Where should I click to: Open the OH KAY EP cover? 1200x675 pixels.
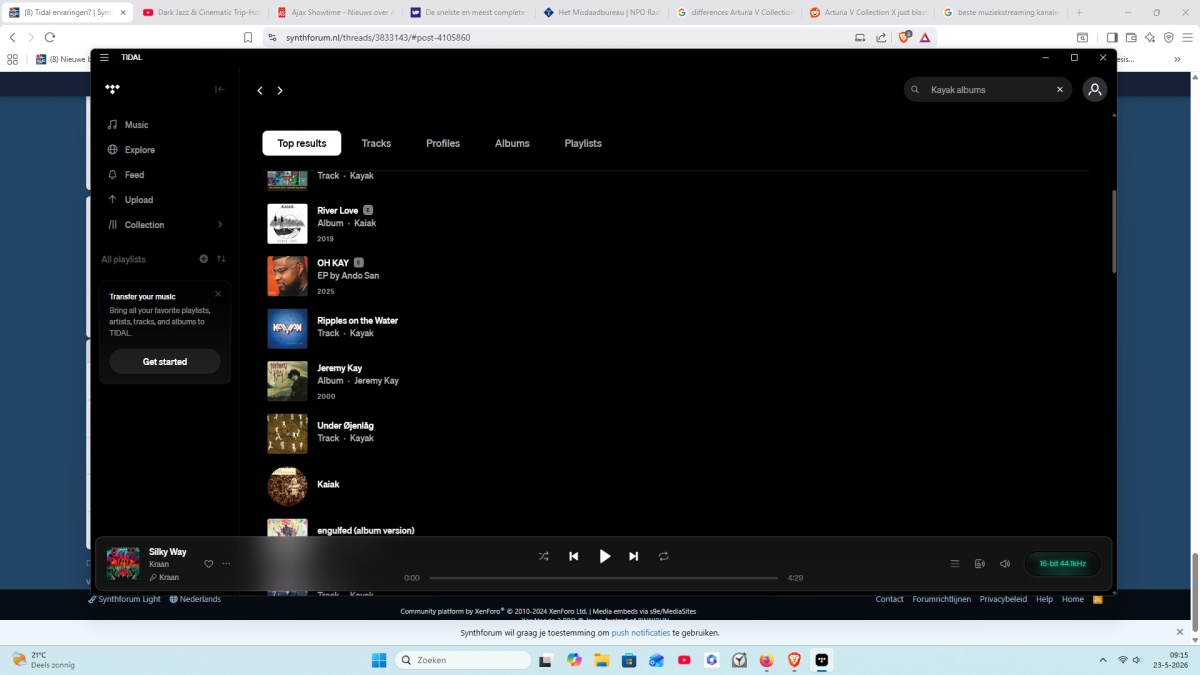click(x=287, y=276)
